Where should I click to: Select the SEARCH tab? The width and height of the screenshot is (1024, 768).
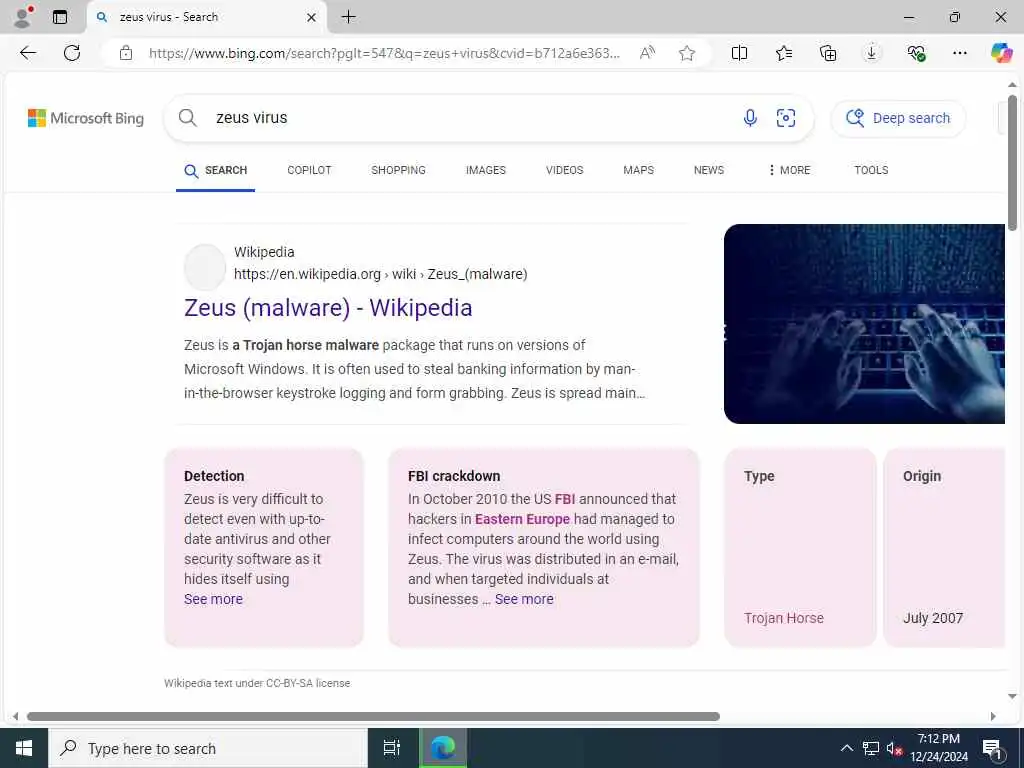pos(216,170)
